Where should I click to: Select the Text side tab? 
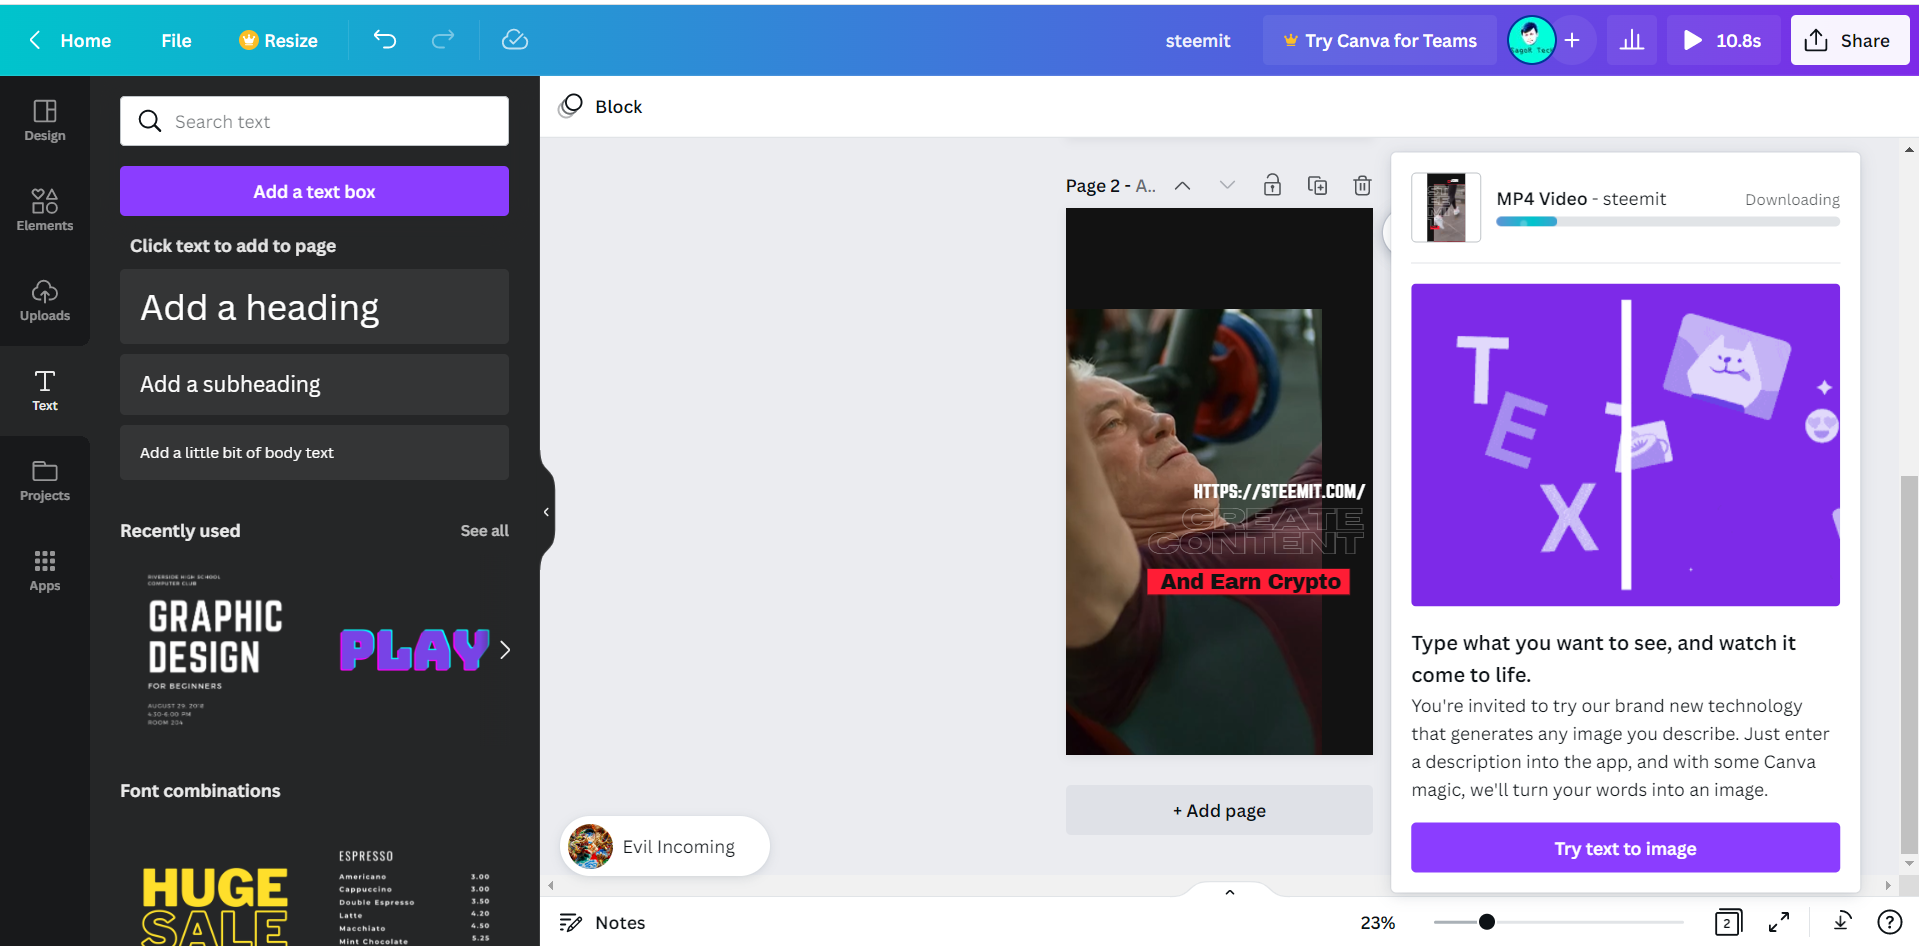[x=45, y=391]
